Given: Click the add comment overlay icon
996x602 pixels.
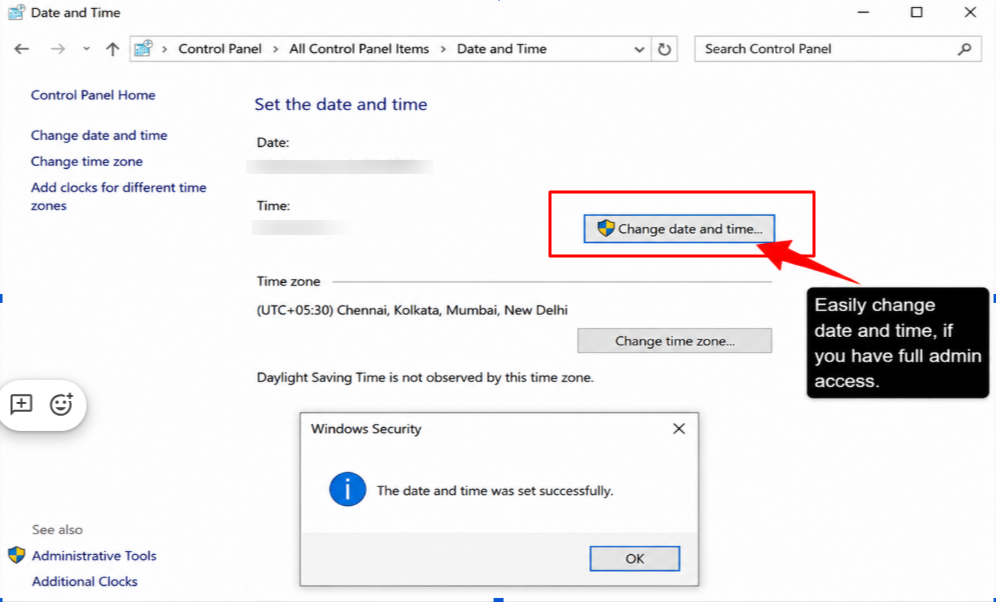Looking at the screenshot, I should [x=22, y=404].
